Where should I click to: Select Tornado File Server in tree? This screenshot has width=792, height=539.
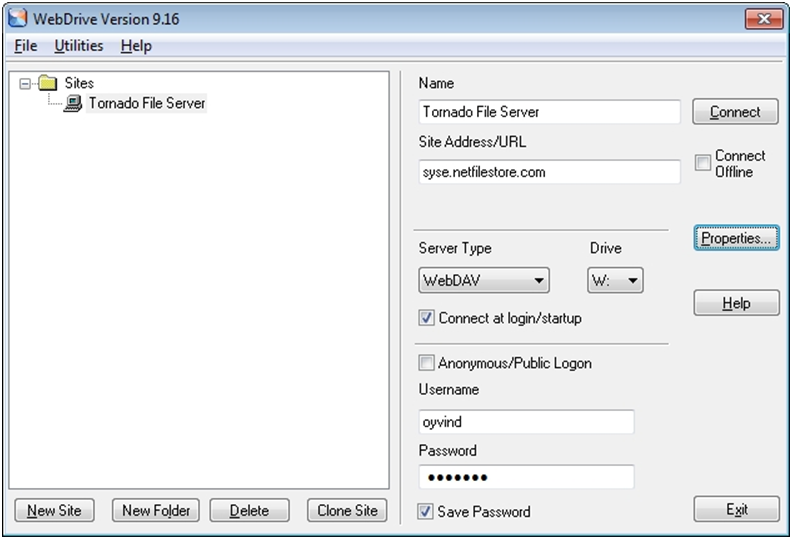point(146,103)
